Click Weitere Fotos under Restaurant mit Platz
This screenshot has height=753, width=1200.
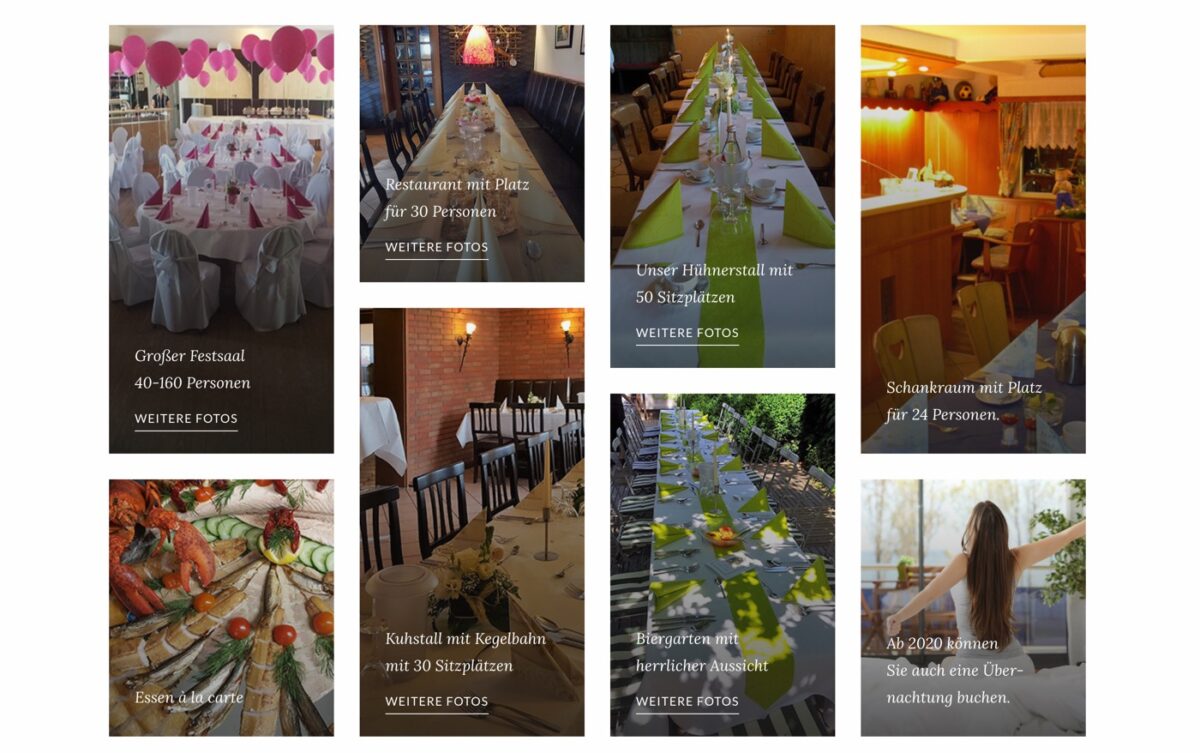[x=437, y=247]
